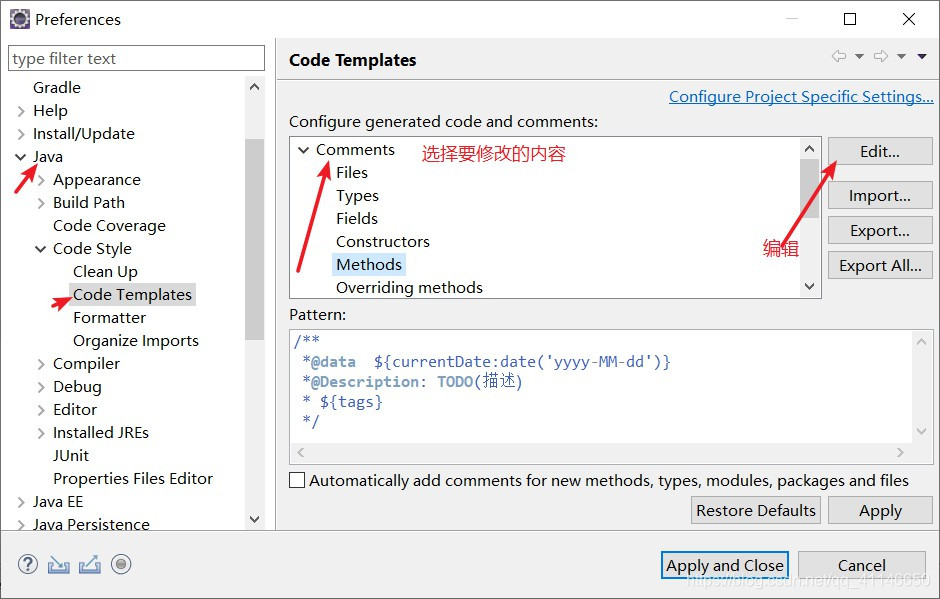
Task: Select Gradle in preferences tree
Action: pyautogui.click(x=56, y=88)
